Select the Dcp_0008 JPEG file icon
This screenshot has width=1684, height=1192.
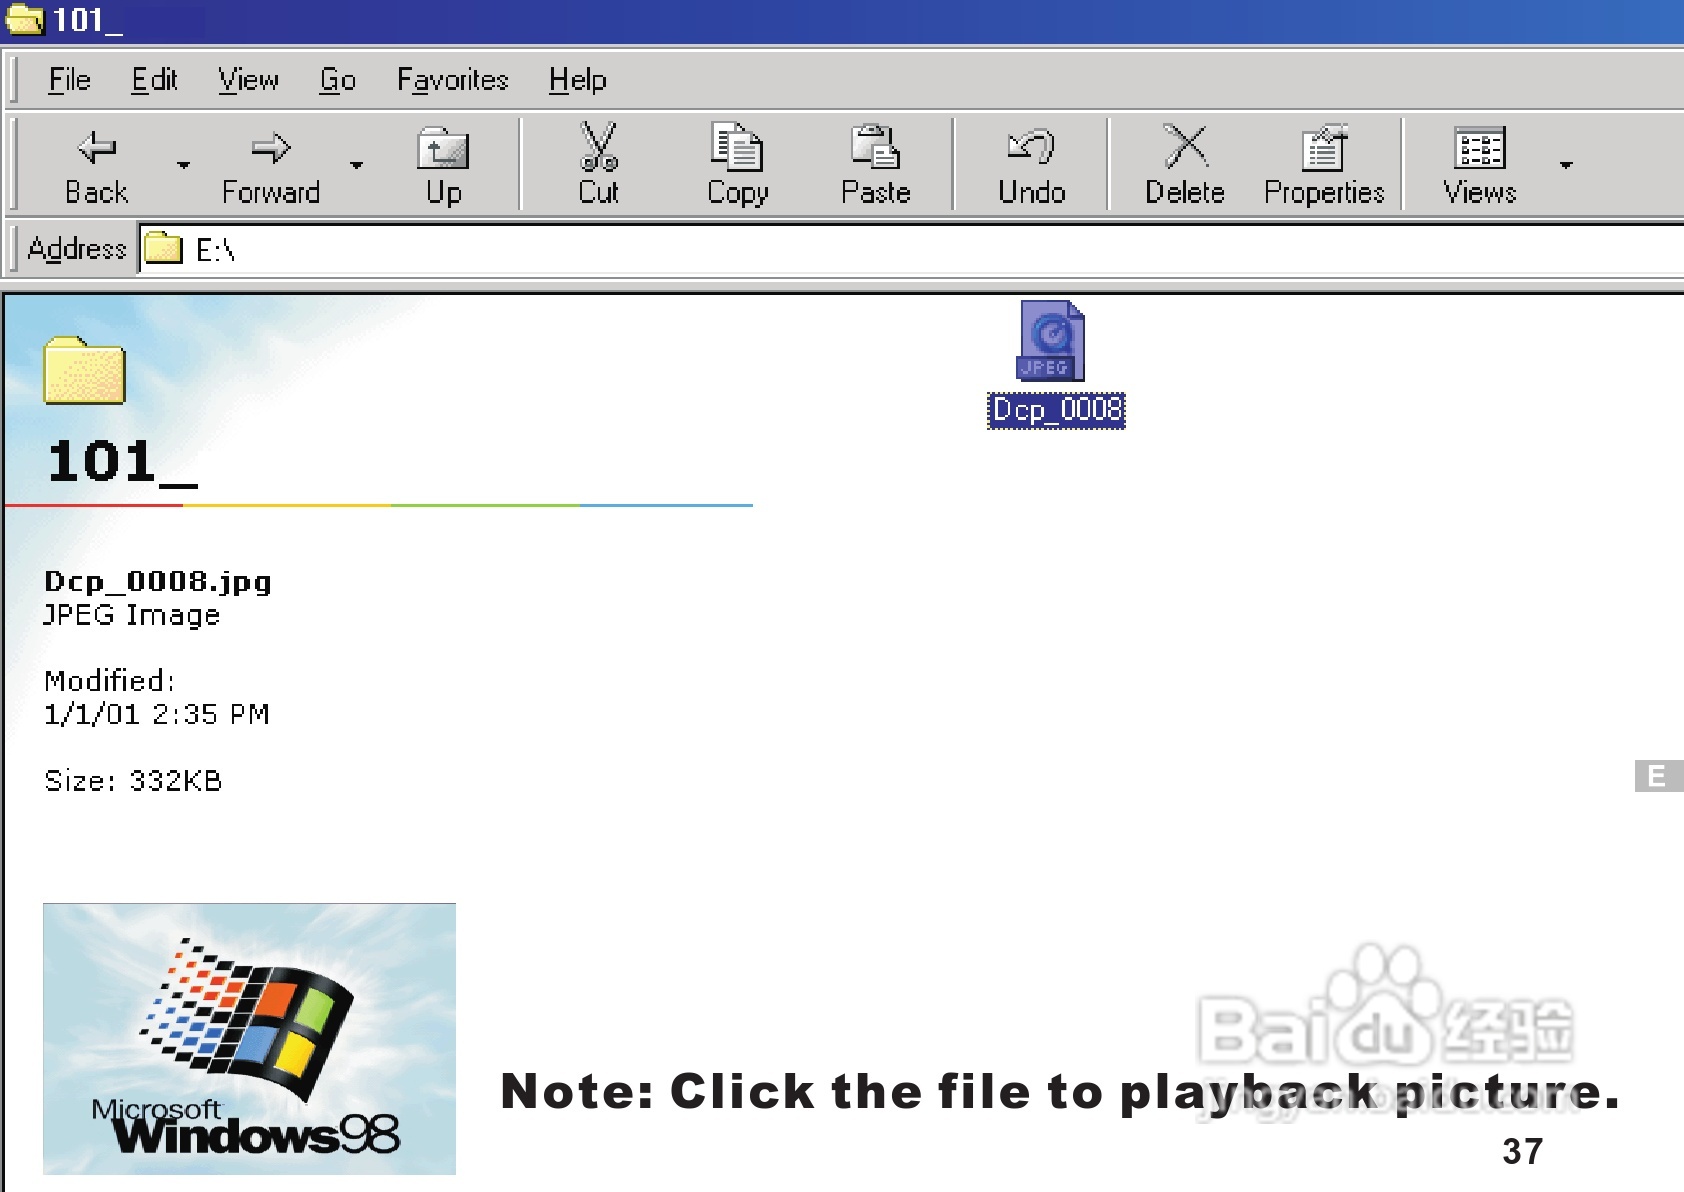pyautogui.click(x=1051, y=341)
